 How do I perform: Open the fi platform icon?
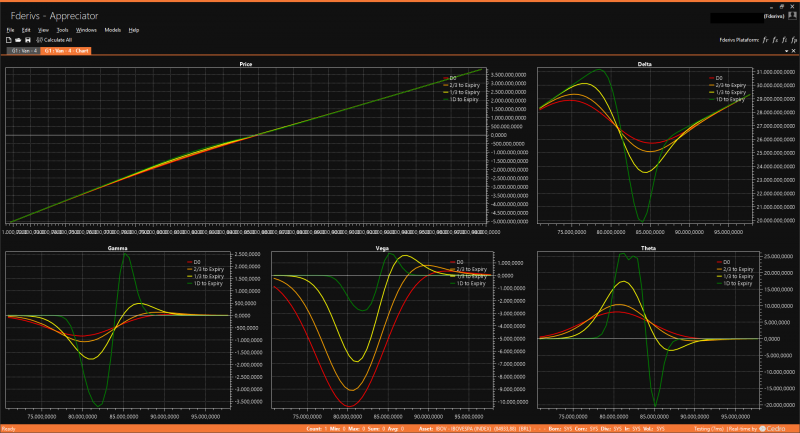[x=784, y=39]
